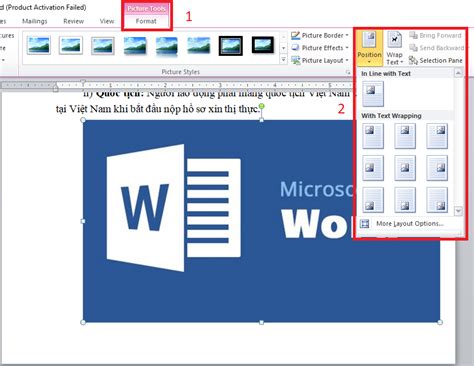Position picture middle right with text wrapping
Viewport: 474px width, 366px height.
[x=437, y=168]
